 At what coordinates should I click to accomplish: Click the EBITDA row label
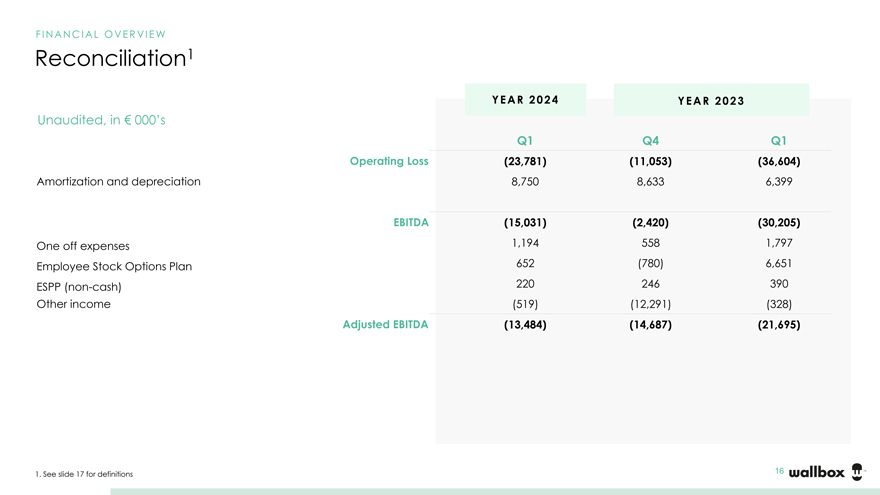(412, 223)
